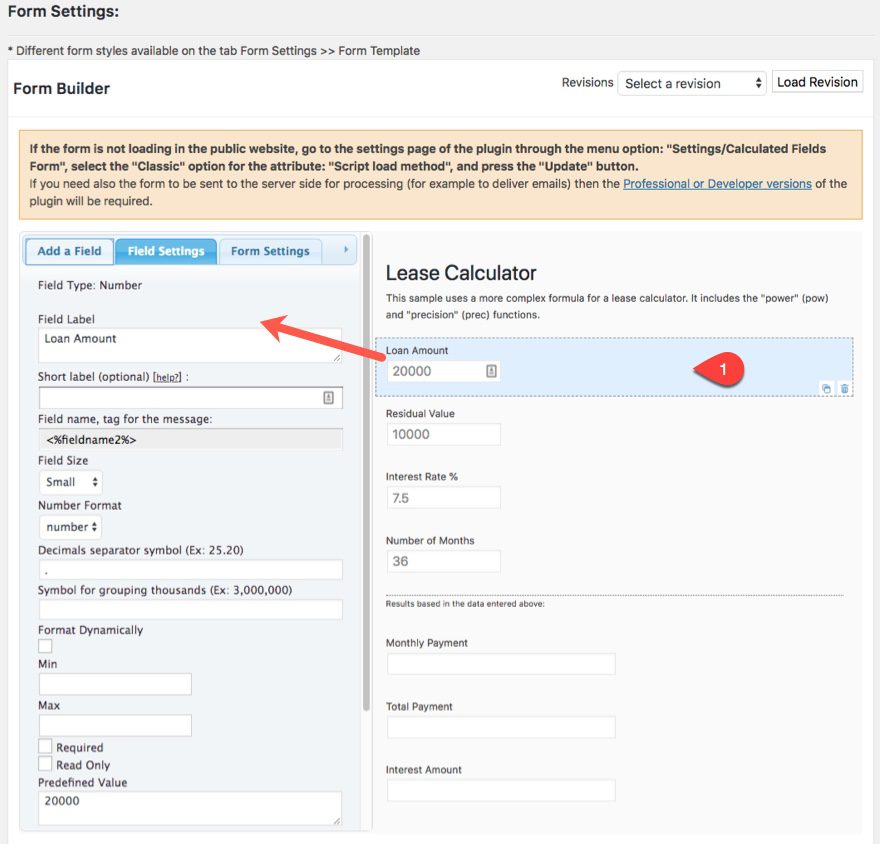Click the Field Label text area
The height and width of the screenshot is (844, 880).
[x=190, y=345]
